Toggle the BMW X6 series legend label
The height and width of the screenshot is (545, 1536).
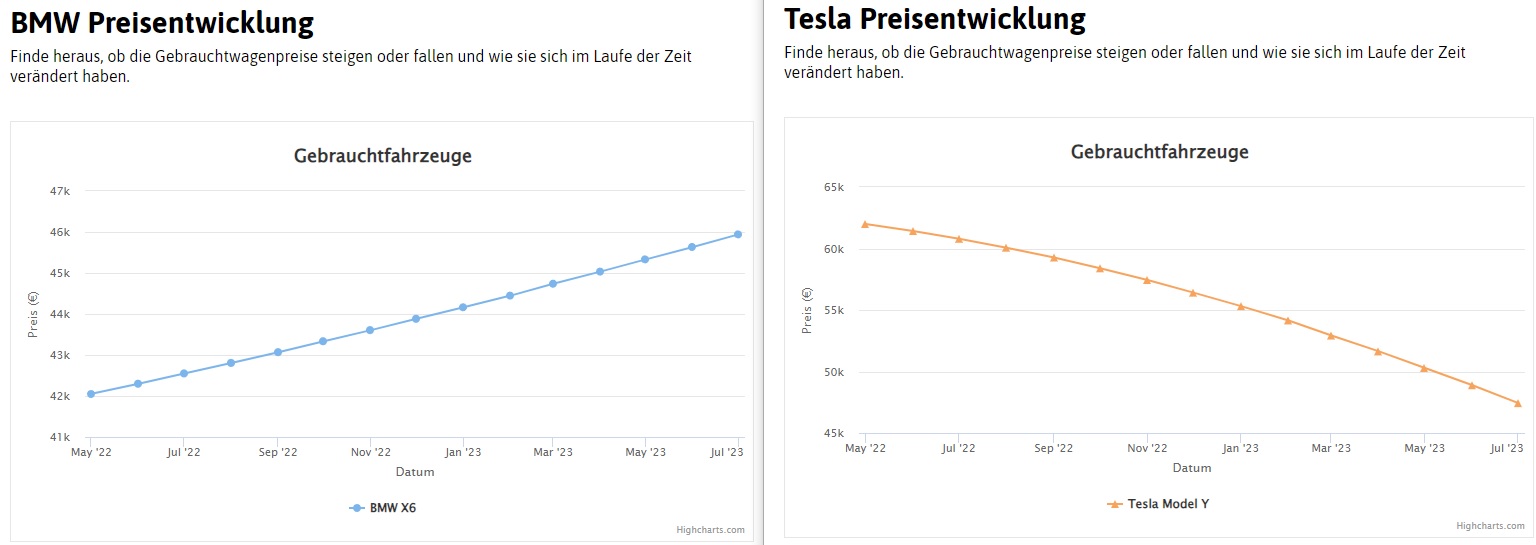[x=392, y=508]
